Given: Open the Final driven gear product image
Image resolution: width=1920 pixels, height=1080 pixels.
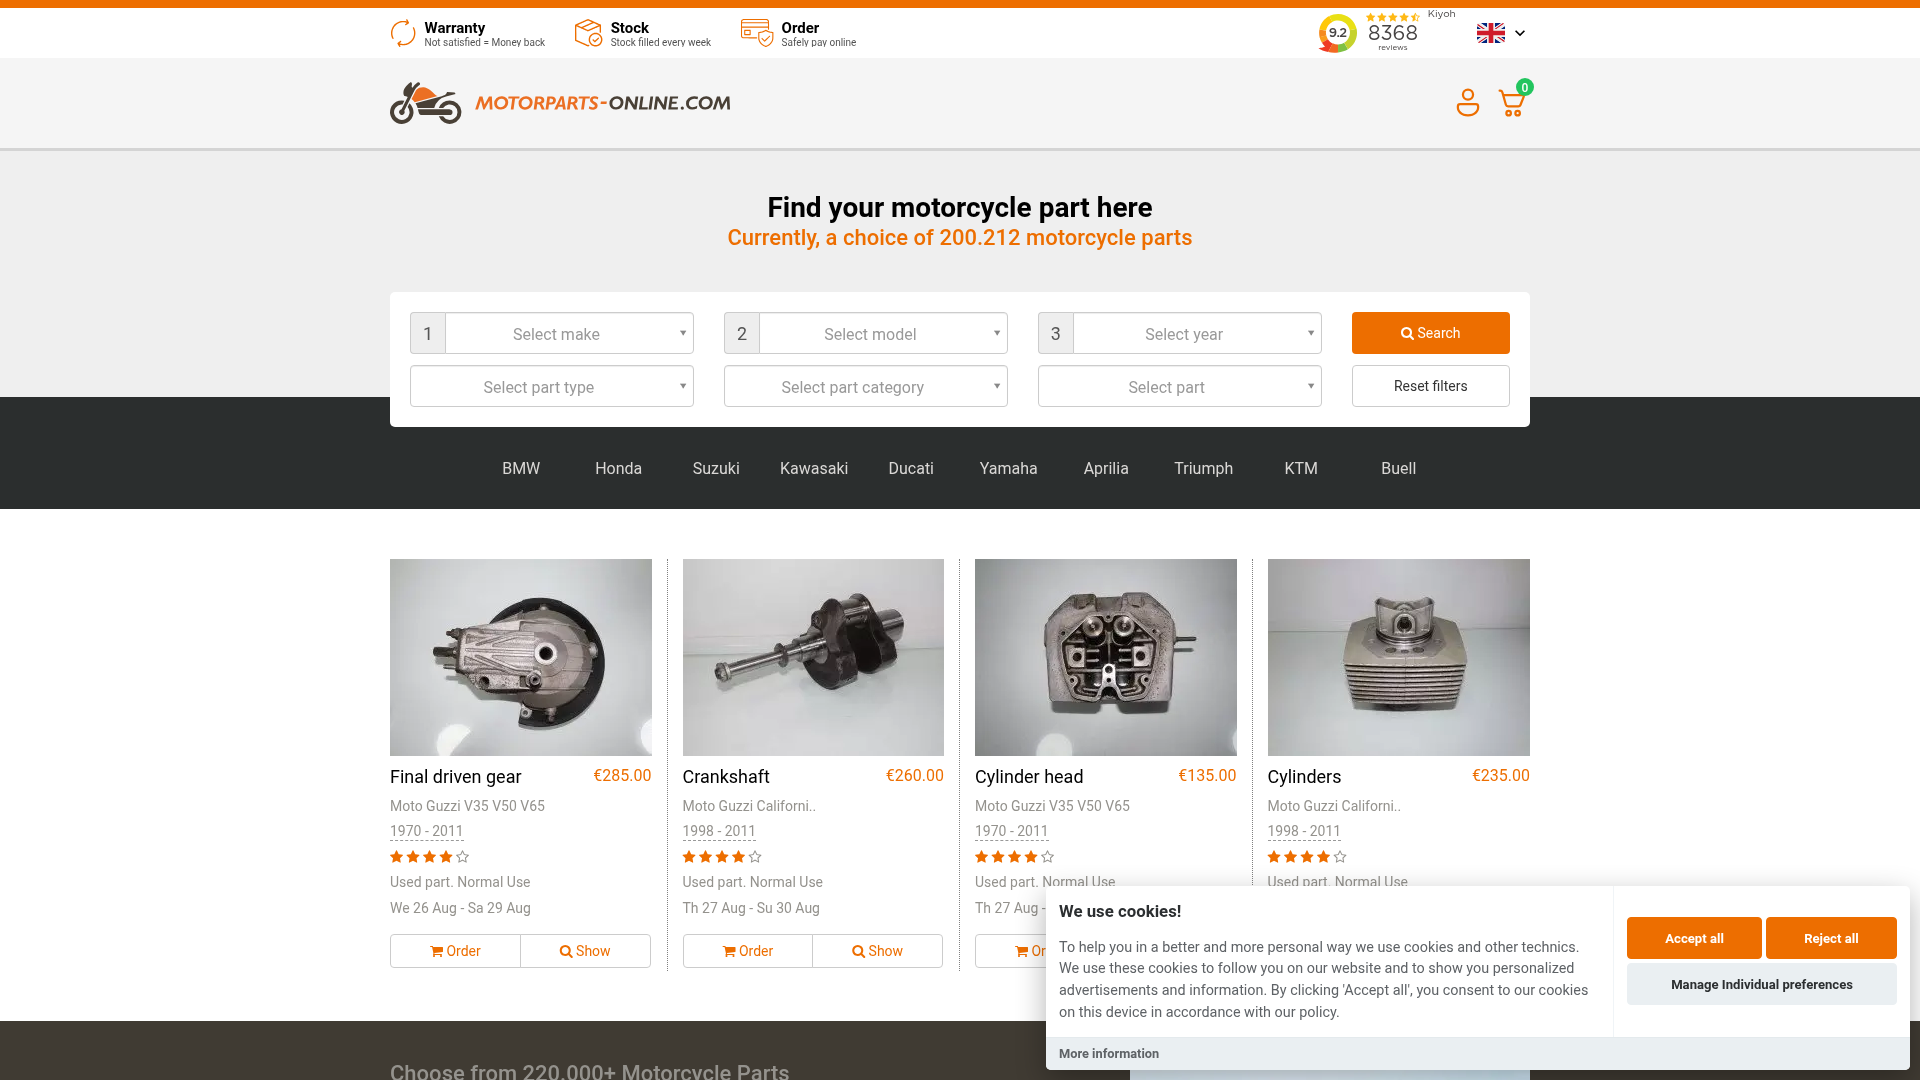Looking at the screenshot, I should 520,657.
